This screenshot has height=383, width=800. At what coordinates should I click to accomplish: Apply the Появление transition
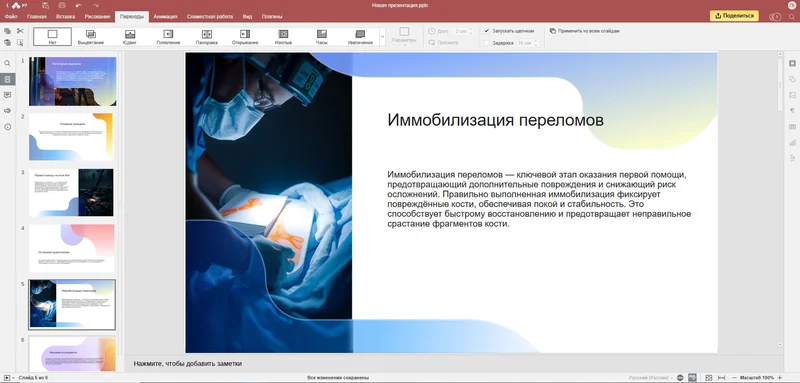168,37
